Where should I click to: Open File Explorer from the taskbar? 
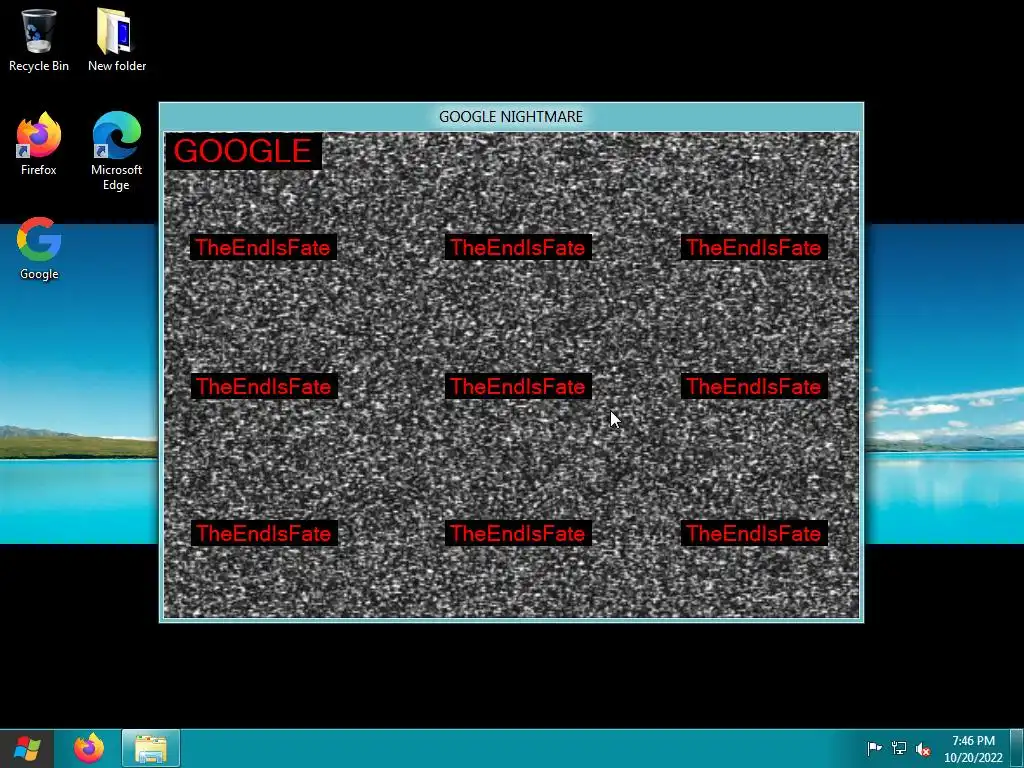point(151,749)
